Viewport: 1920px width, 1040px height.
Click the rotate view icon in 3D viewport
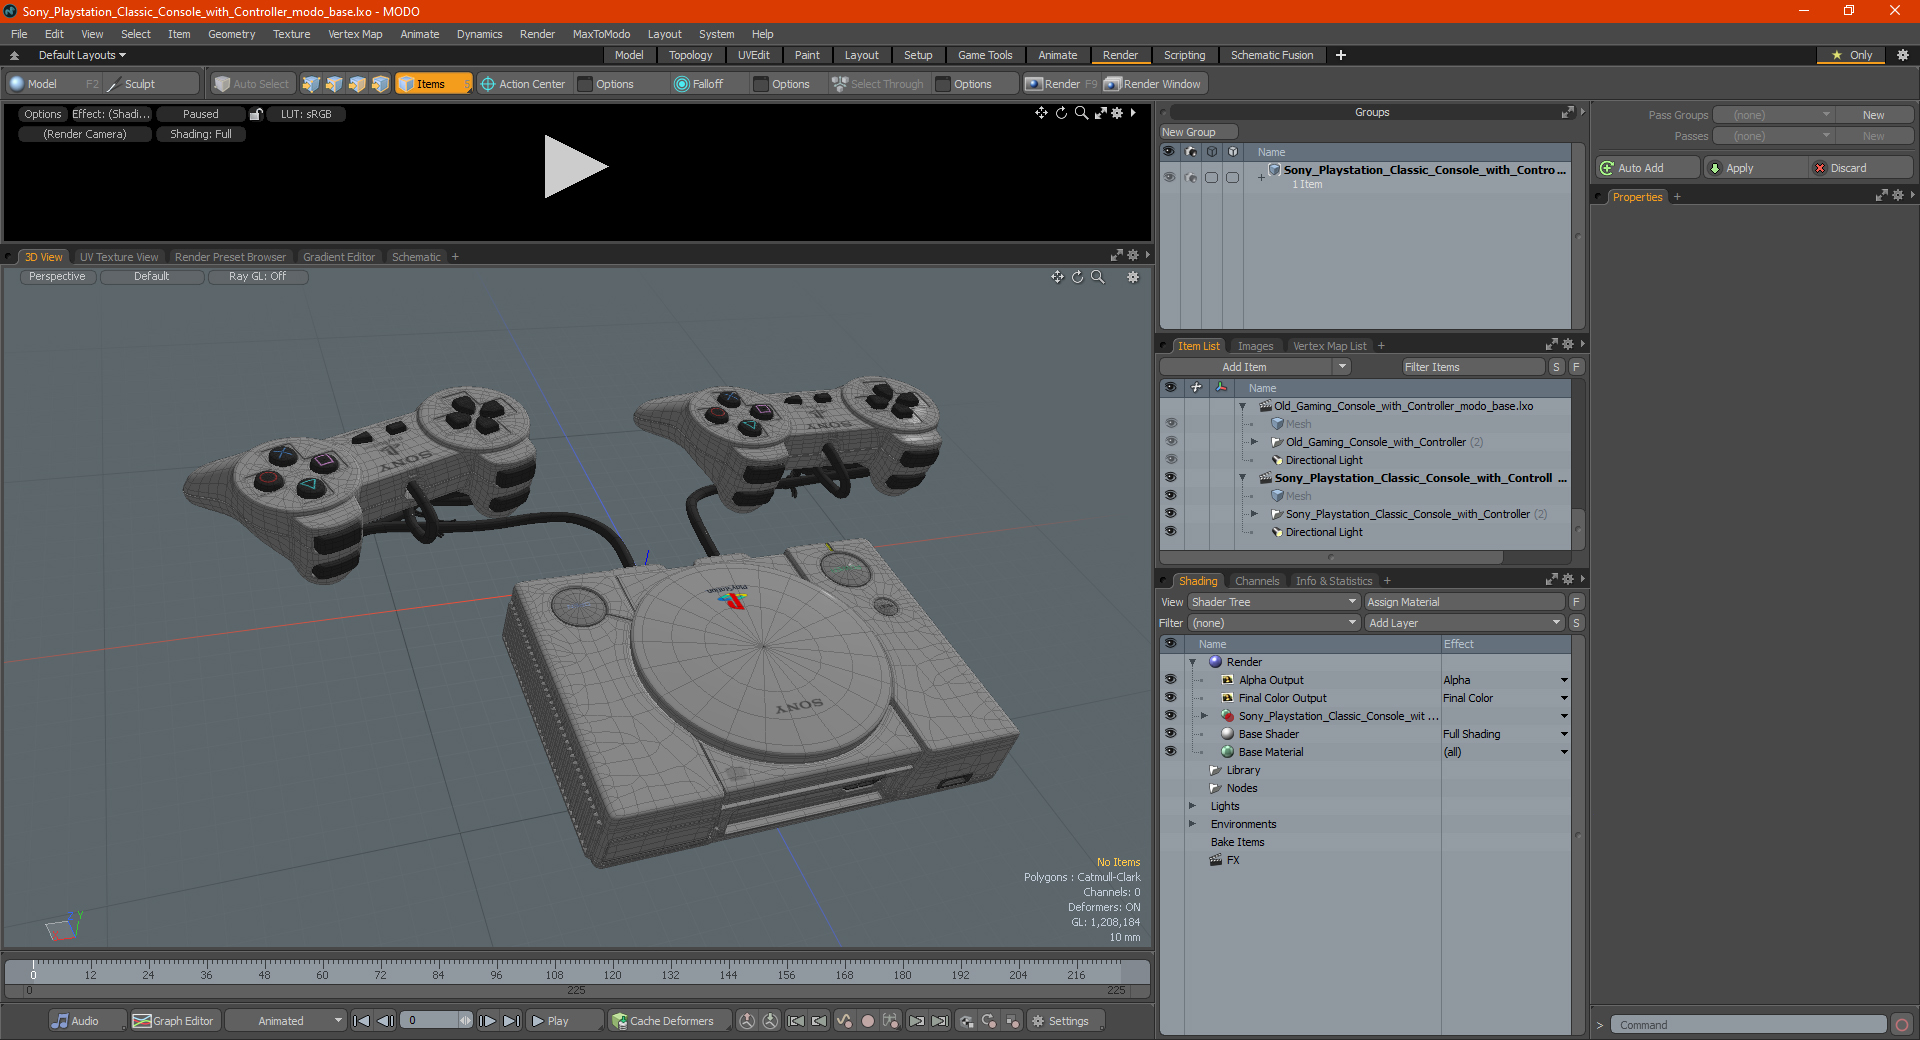click(1077, 277)
